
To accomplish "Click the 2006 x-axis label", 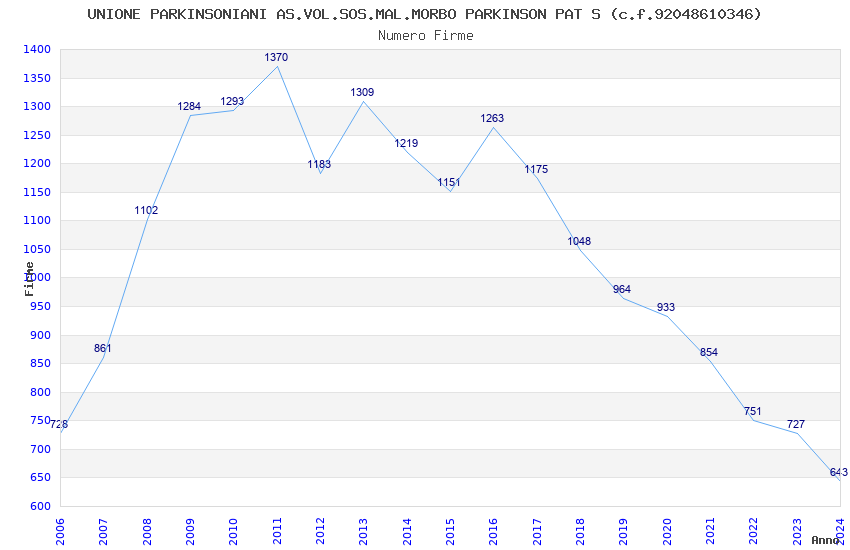I will (x=60, y=532).
